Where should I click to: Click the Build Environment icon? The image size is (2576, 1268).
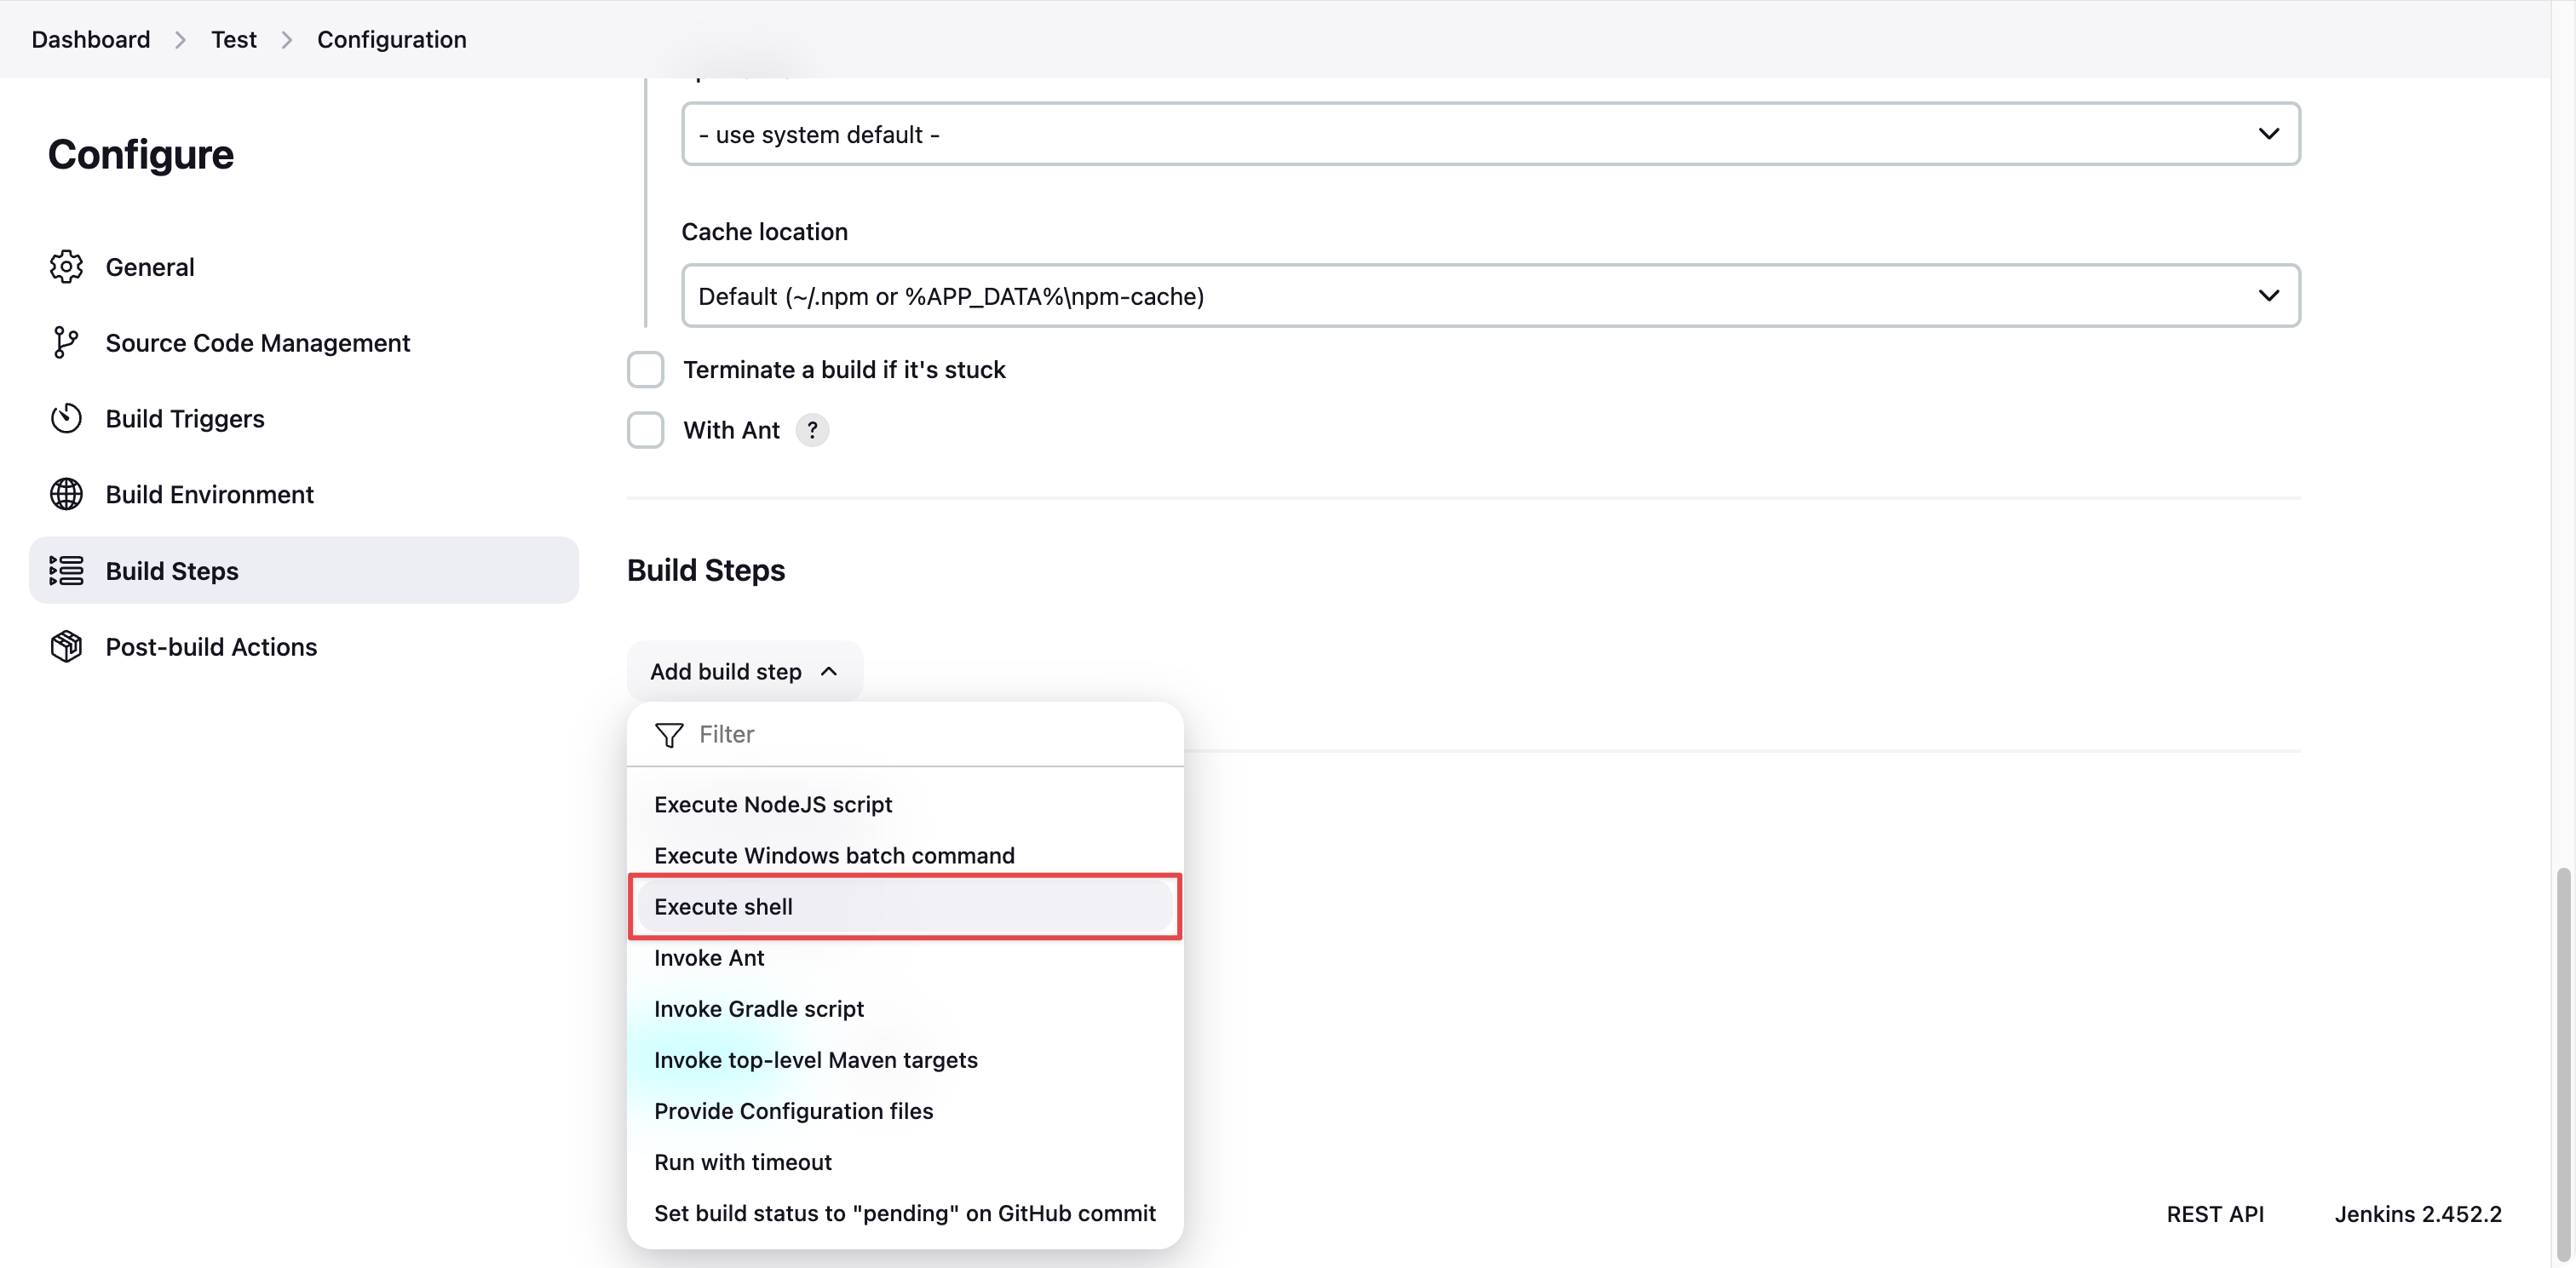pyautogui.click(x=66, y=495)
